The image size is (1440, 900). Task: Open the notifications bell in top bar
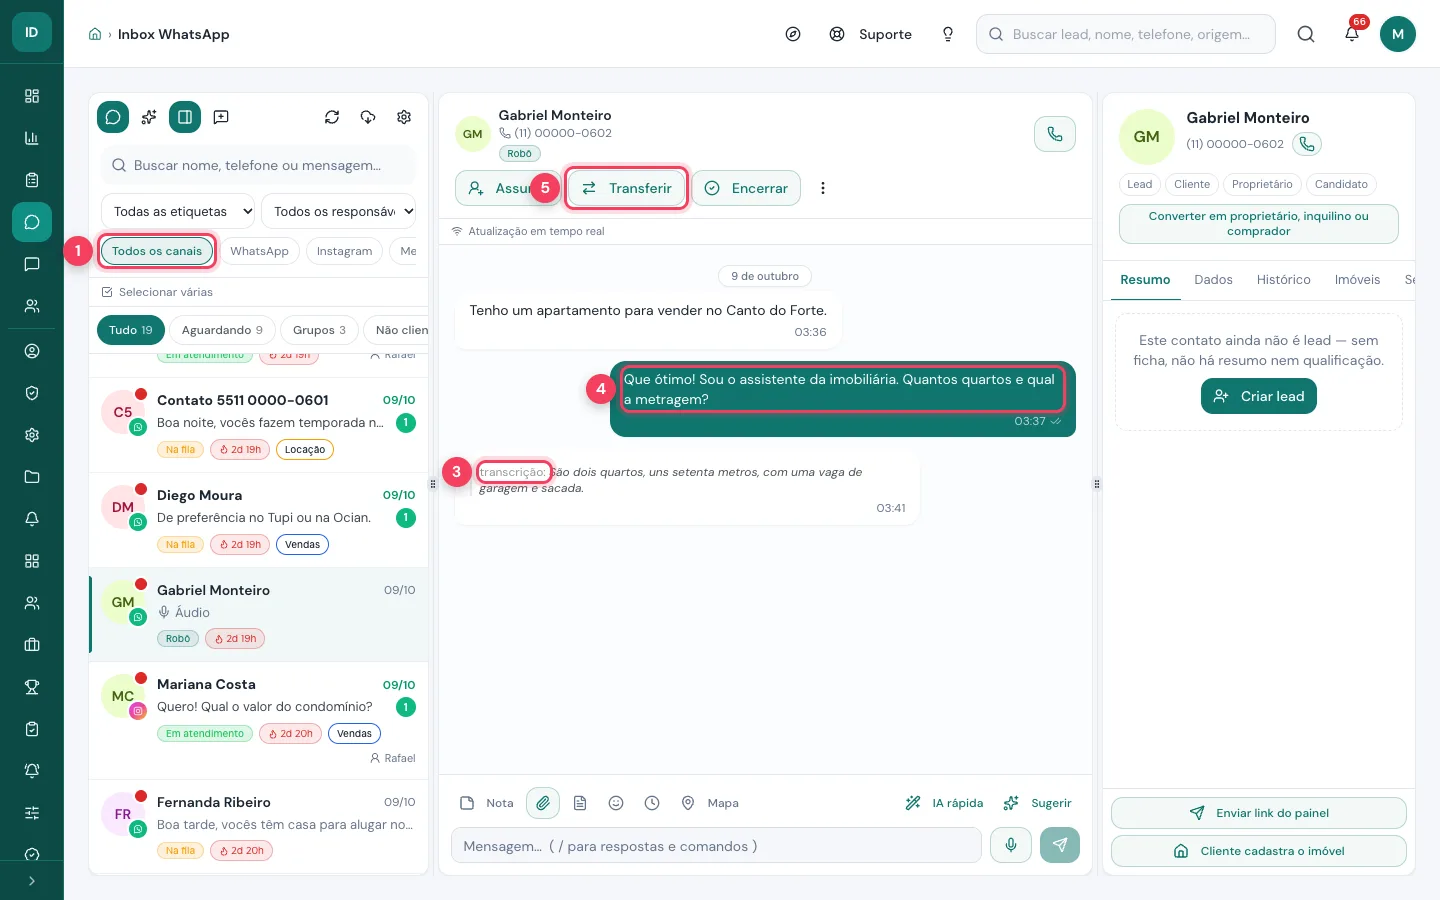pyautogui.click(x=1352, y=34)
